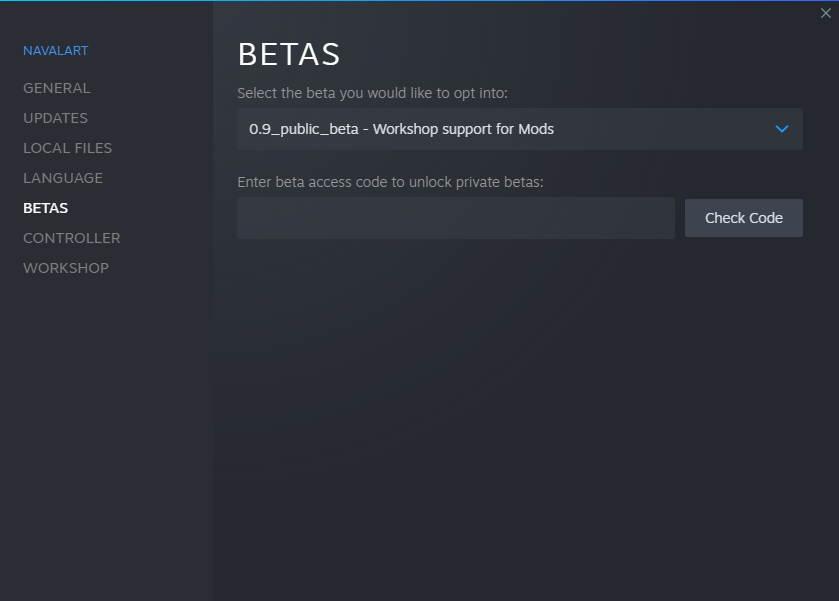Click the 'Select the beta' label text
This screenshot has height=601, width=839.
pos(372,93)
